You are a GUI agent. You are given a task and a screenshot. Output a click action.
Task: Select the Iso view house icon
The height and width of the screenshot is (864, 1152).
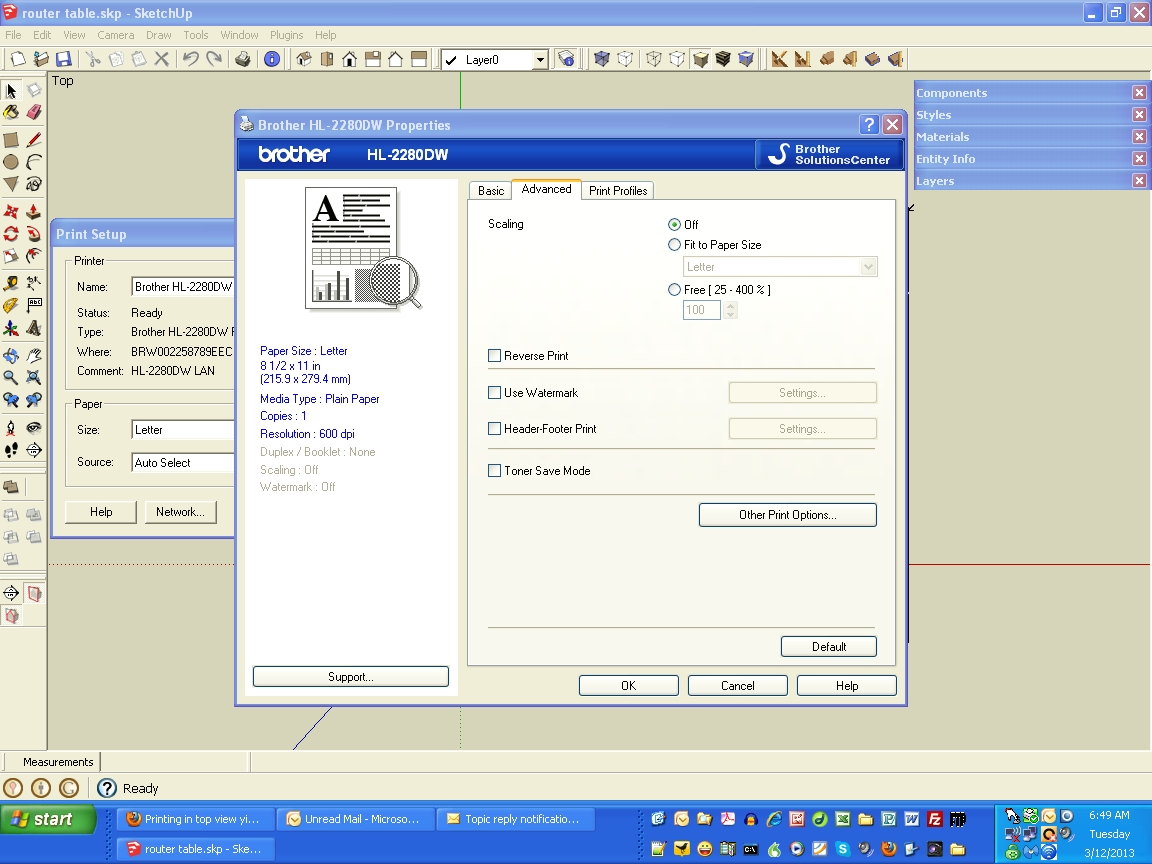(305, 60)
